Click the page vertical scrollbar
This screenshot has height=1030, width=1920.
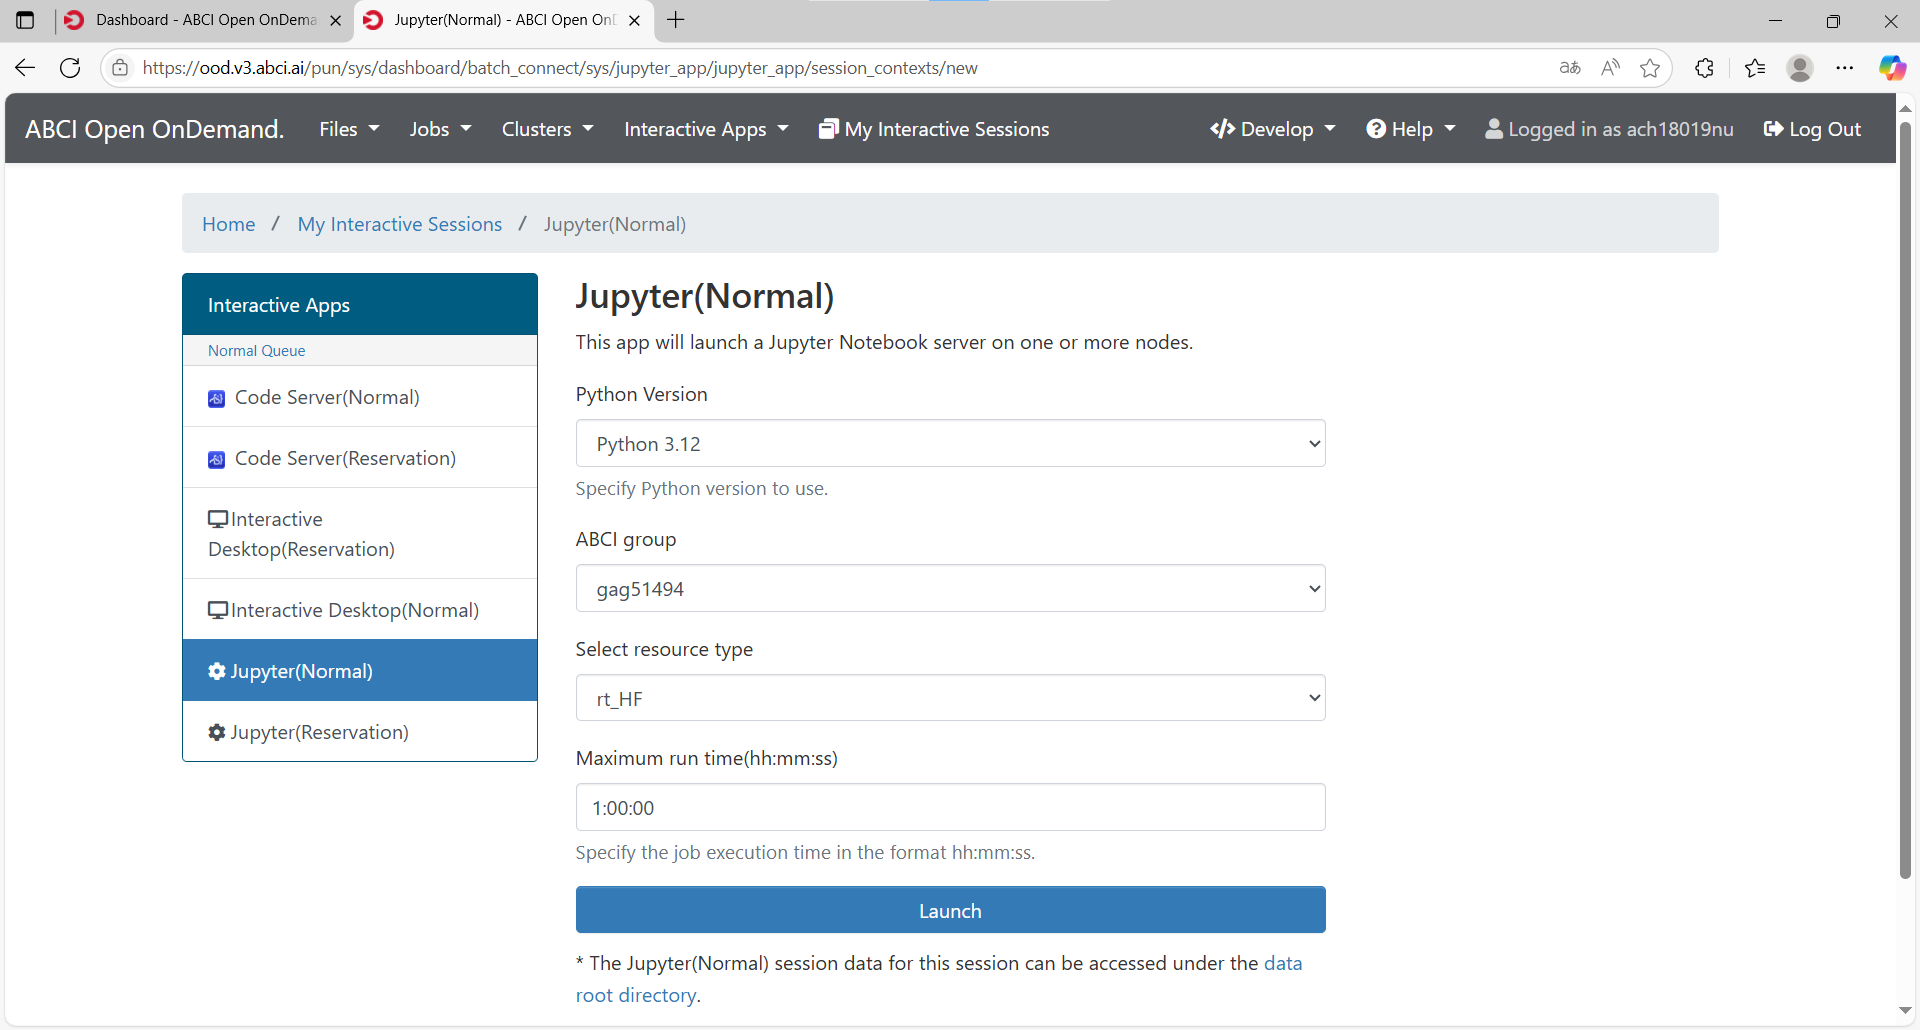(1906, 500)
